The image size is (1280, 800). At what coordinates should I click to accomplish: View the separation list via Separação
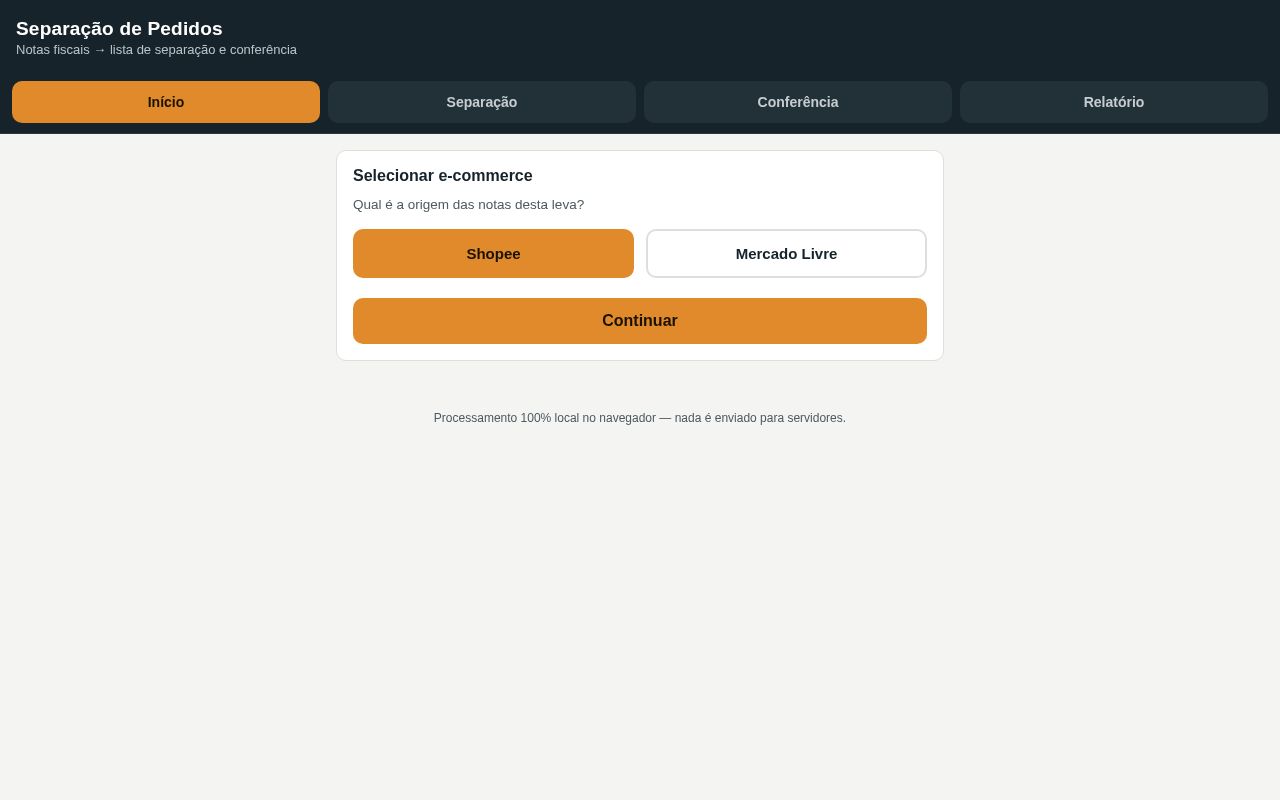tap(482, 102)
